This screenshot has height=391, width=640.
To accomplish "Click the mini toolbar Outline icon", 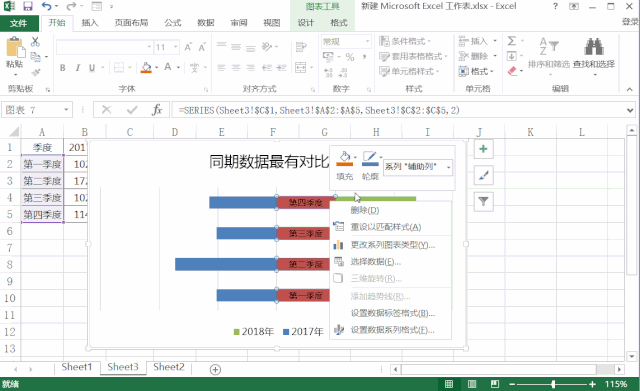I will tap(370, 159).
